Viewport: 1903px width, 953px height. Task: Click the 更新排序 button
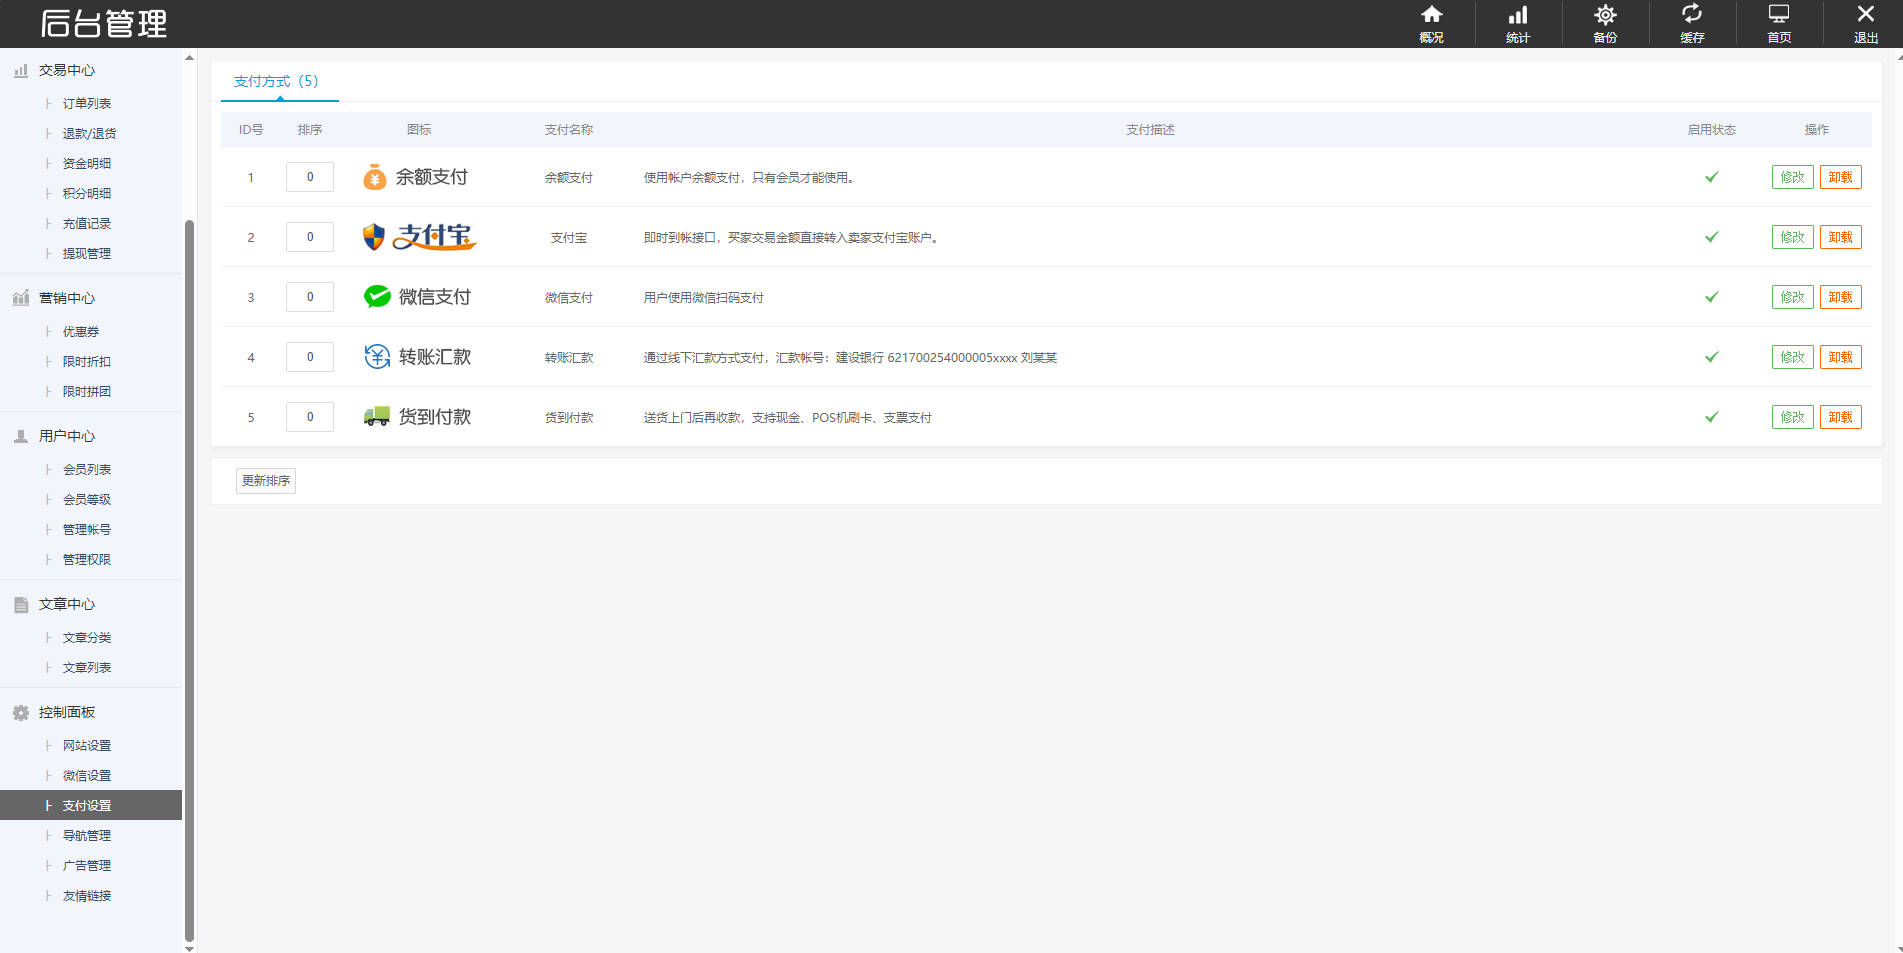[x=265, y=480]
